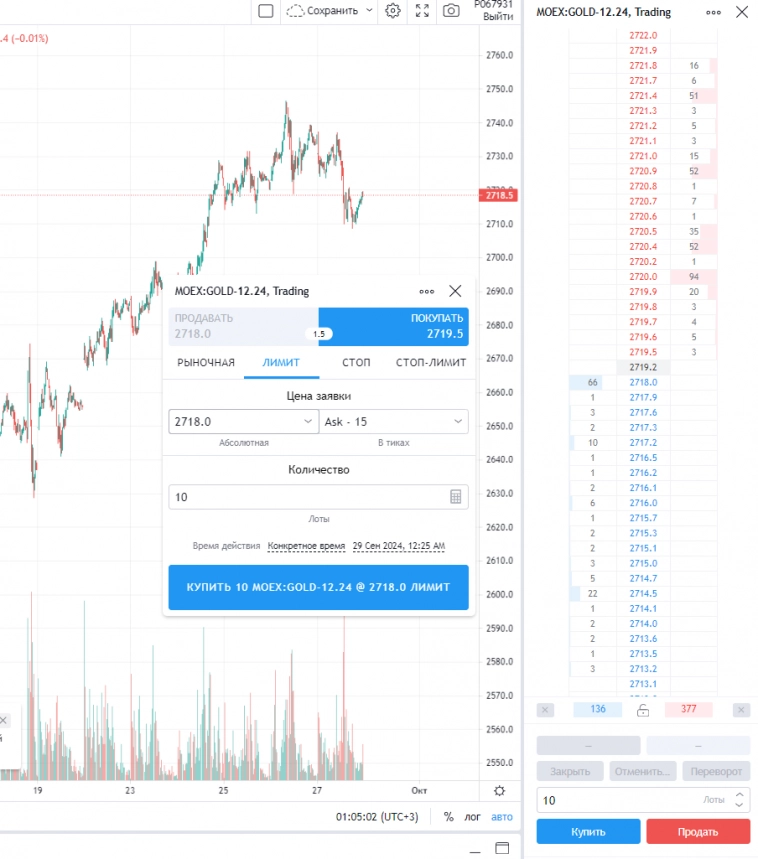Expand absolute price 2718.0 dropdown
Screen dimensions: 758x859
point(307,422)
